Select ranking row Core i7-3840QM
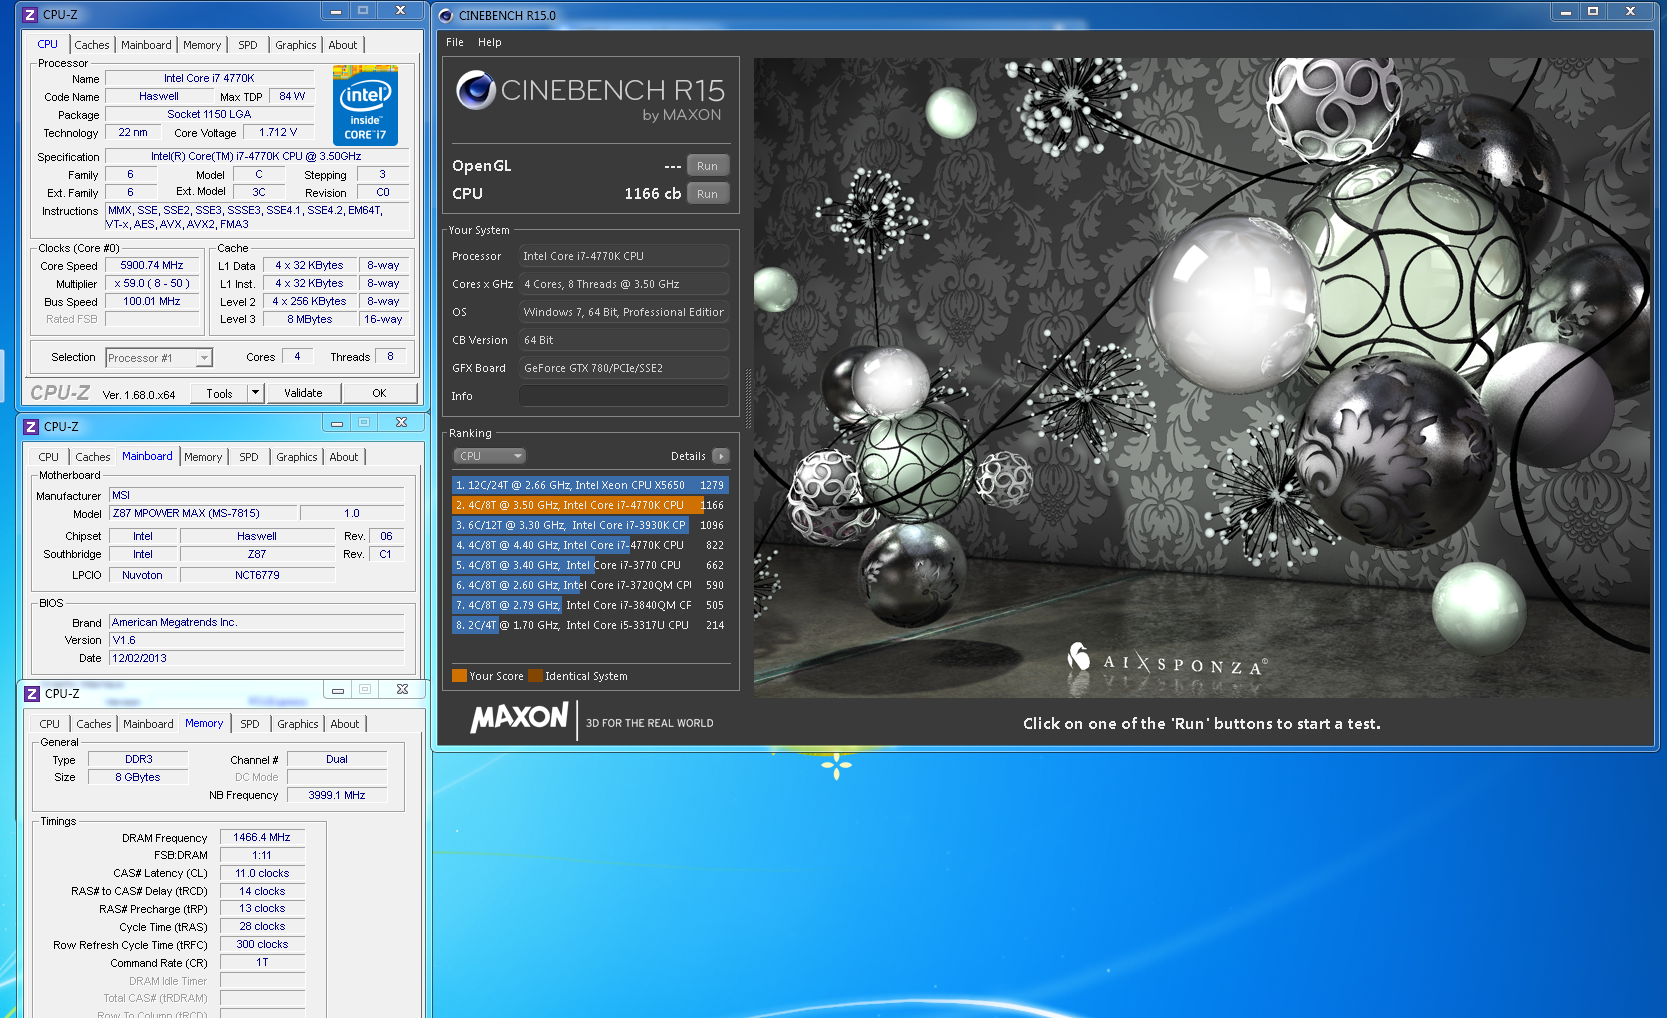The width and height of the screenshot is (1667, 1018). [x=590, y=605]
